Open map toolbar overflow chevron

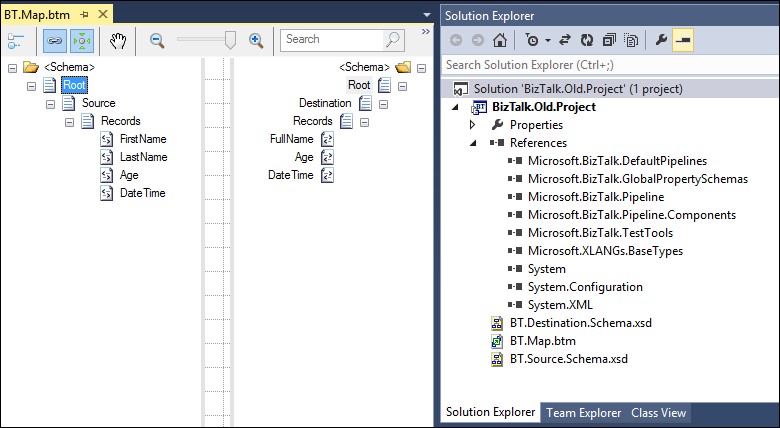pyautogui.click(x=425, y=32)
